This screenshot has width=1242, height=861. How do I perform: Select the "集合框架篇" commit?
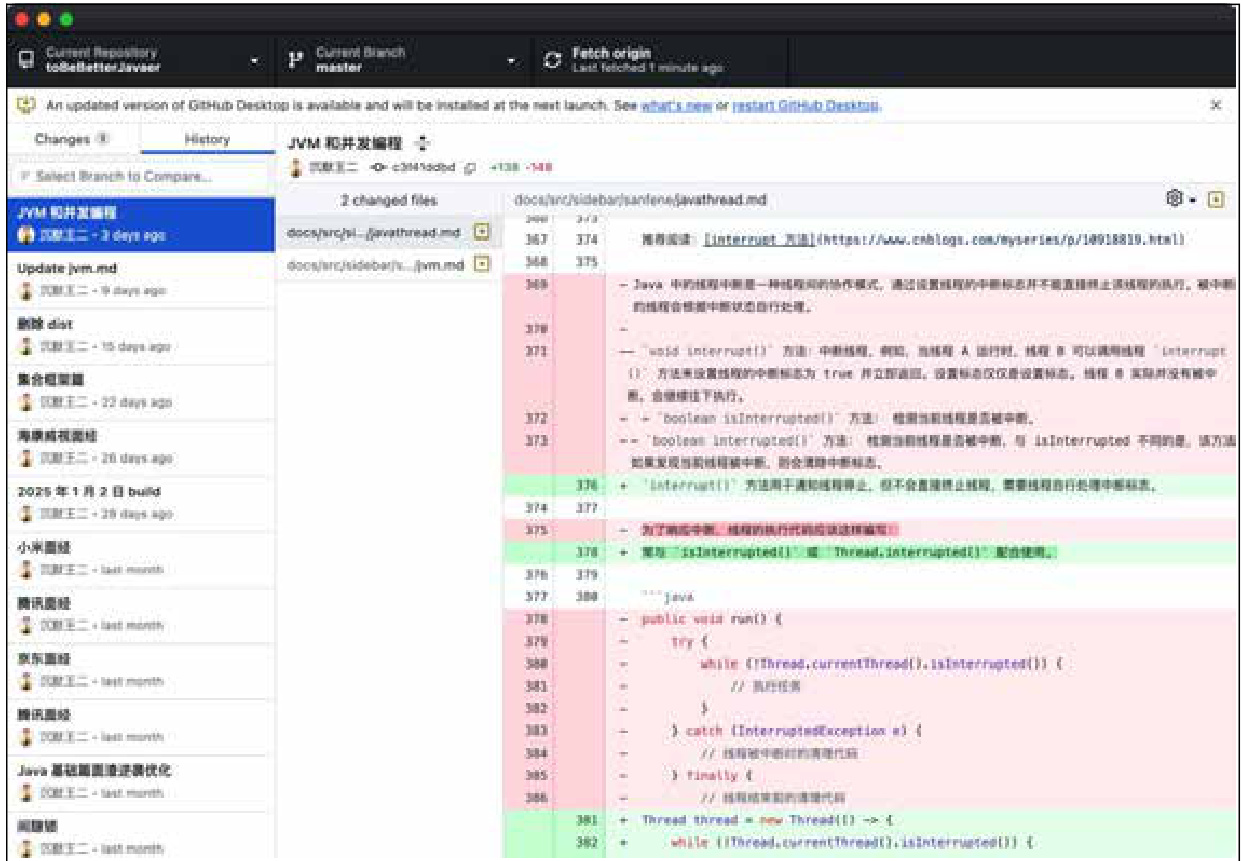(x=140, y=392)
